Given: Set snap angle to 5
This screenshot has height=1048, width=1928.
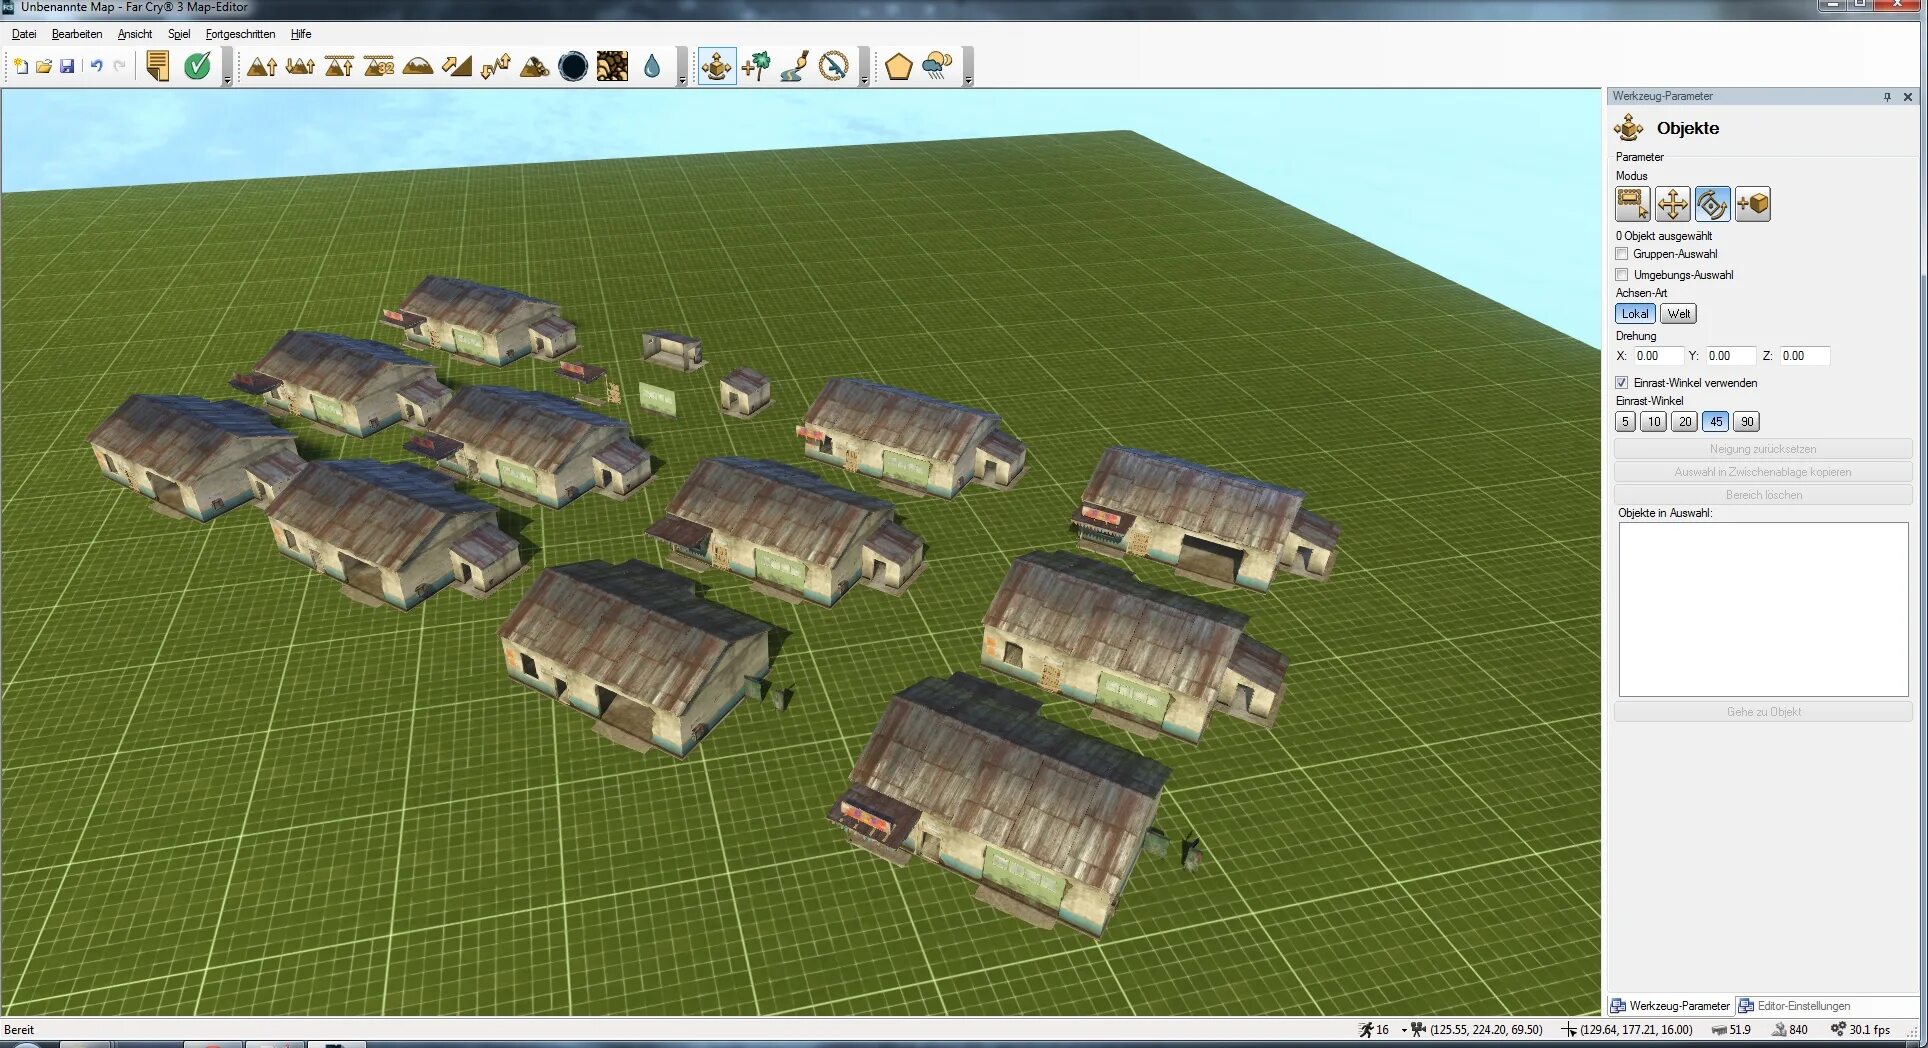Looking at the screenshot, I should click(x=1625, y=422).
